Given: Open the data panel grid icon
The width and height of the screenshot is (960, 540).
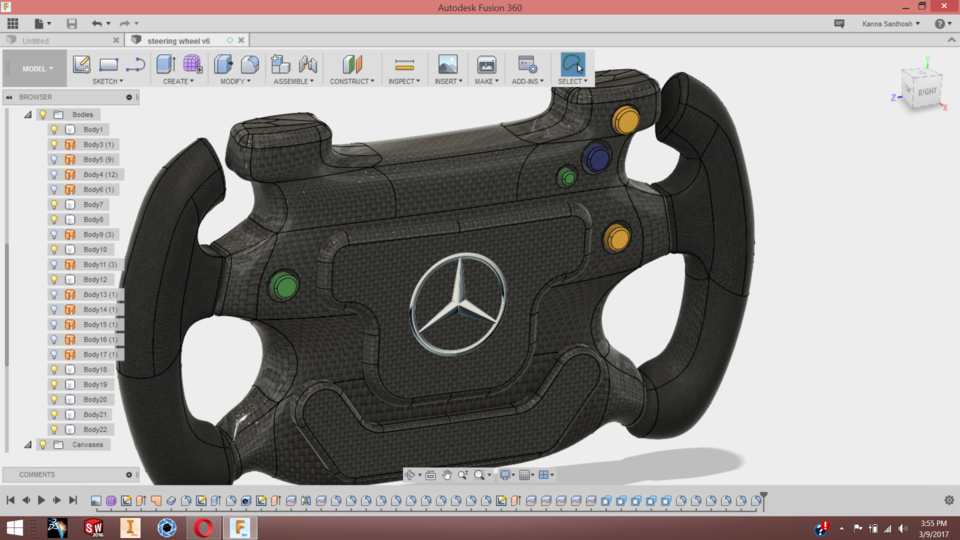Looking at the screenshot, I should click(x=13, y=24).
